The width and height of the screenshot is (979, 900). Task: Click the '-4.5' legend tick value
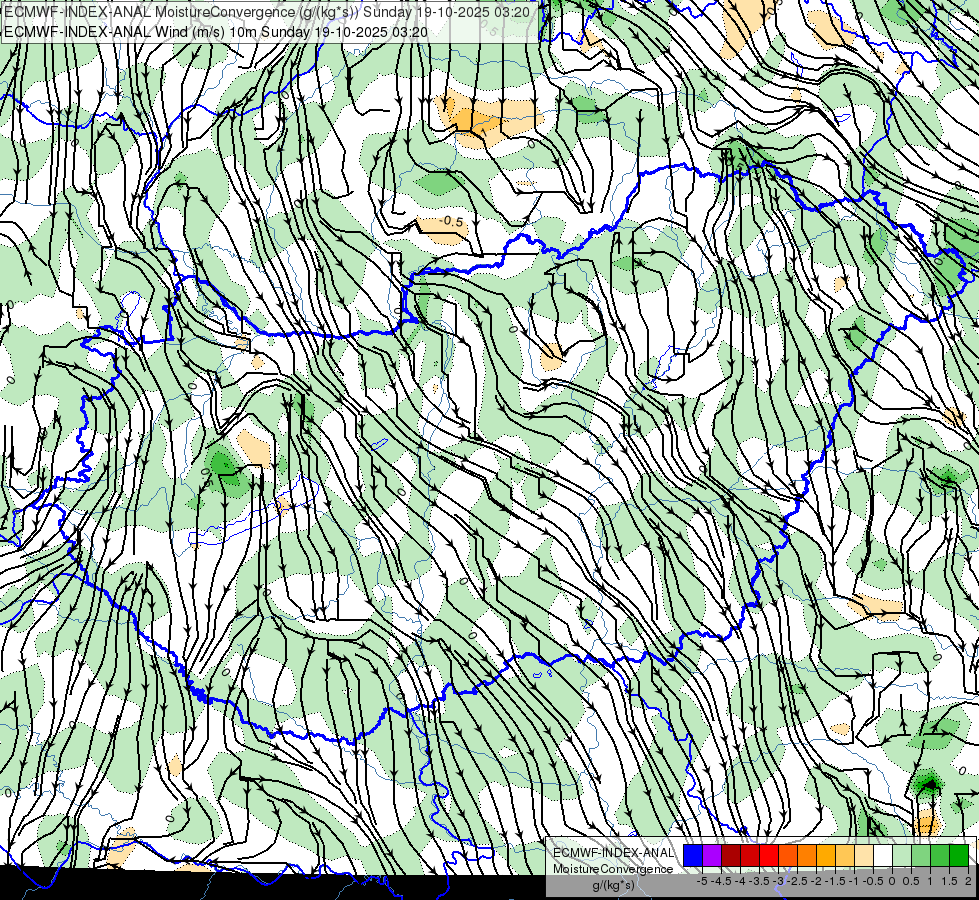pos(721,881)
